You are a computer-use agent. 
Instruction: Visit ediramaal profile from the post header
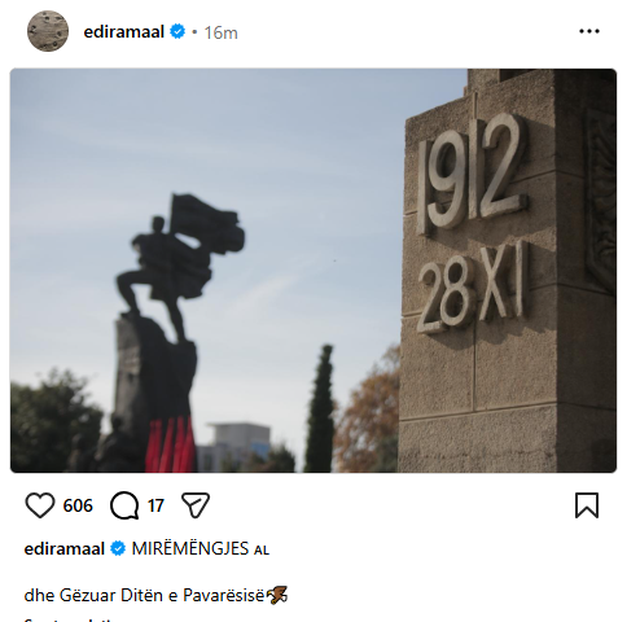coord(124,32)
